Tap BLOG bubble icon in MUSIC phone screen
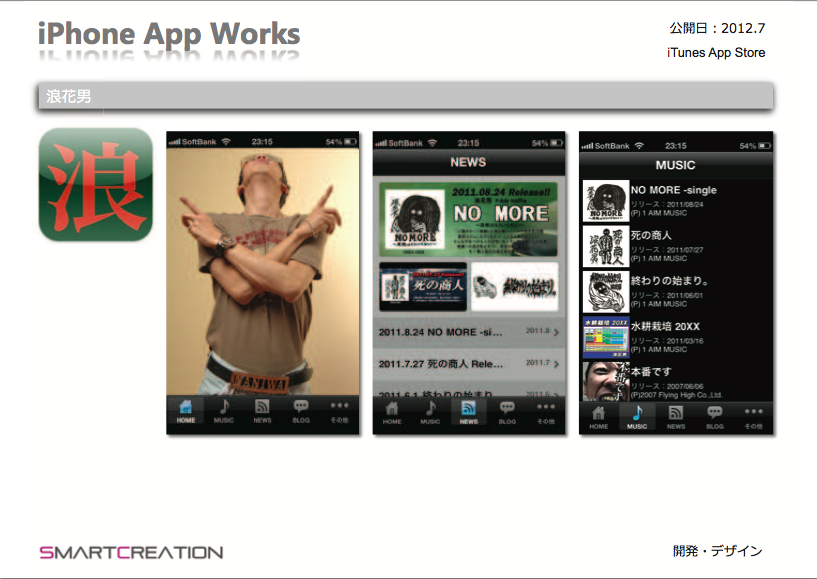 714,413
